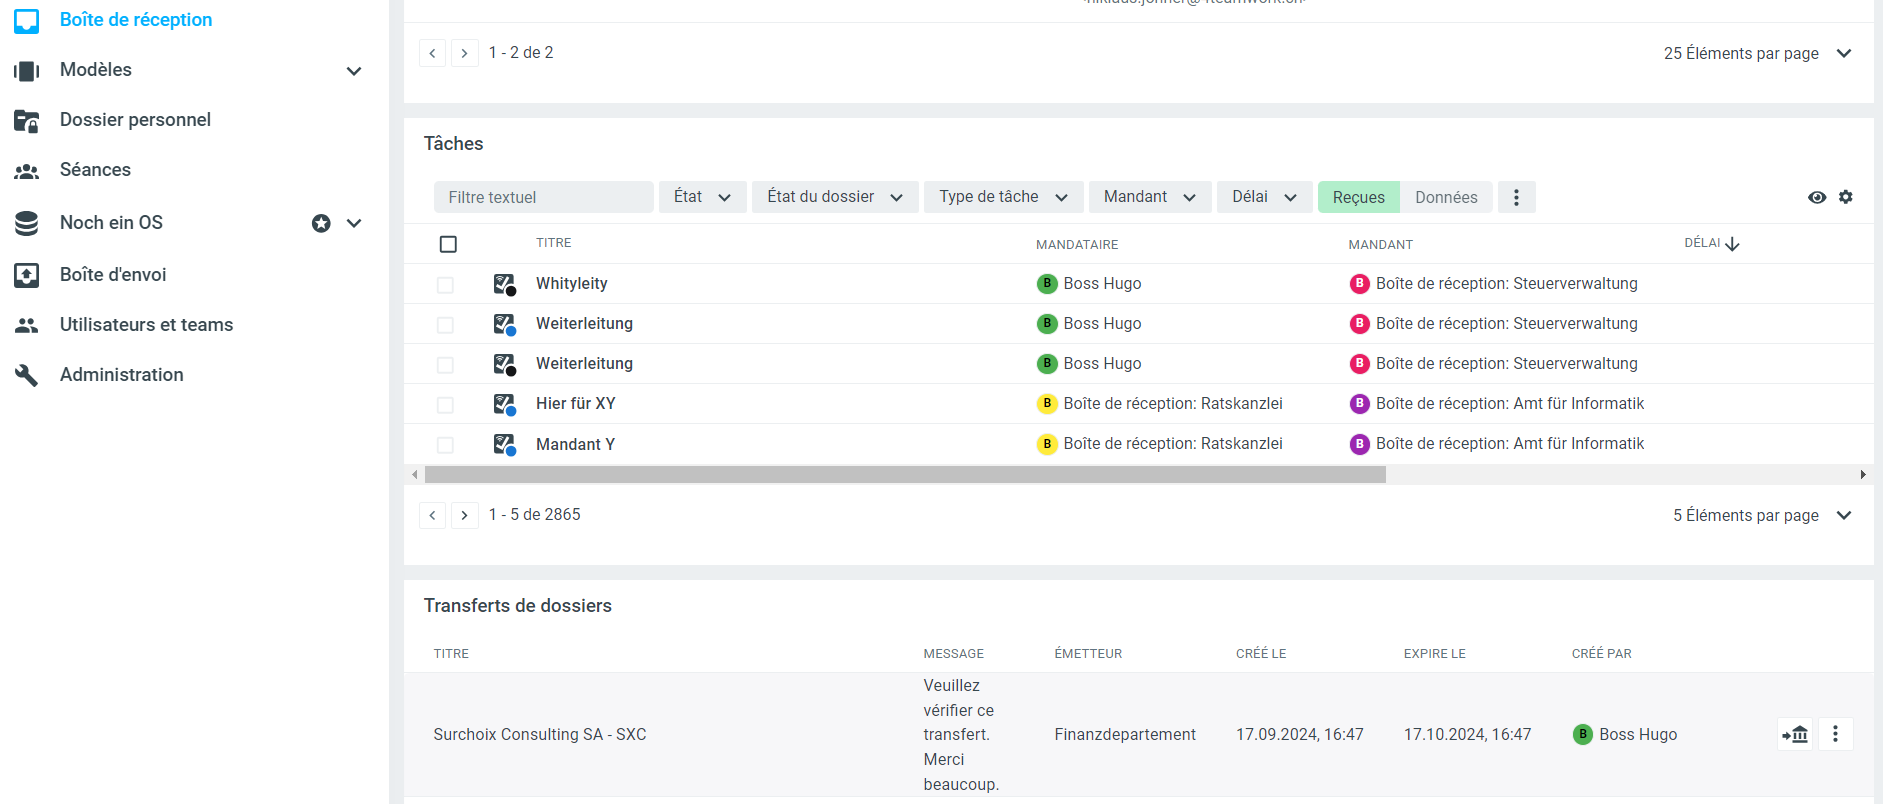This screenshot has width=1883, height=804.
Task: Select the Reçues tab
Action: coord(1358,197)
